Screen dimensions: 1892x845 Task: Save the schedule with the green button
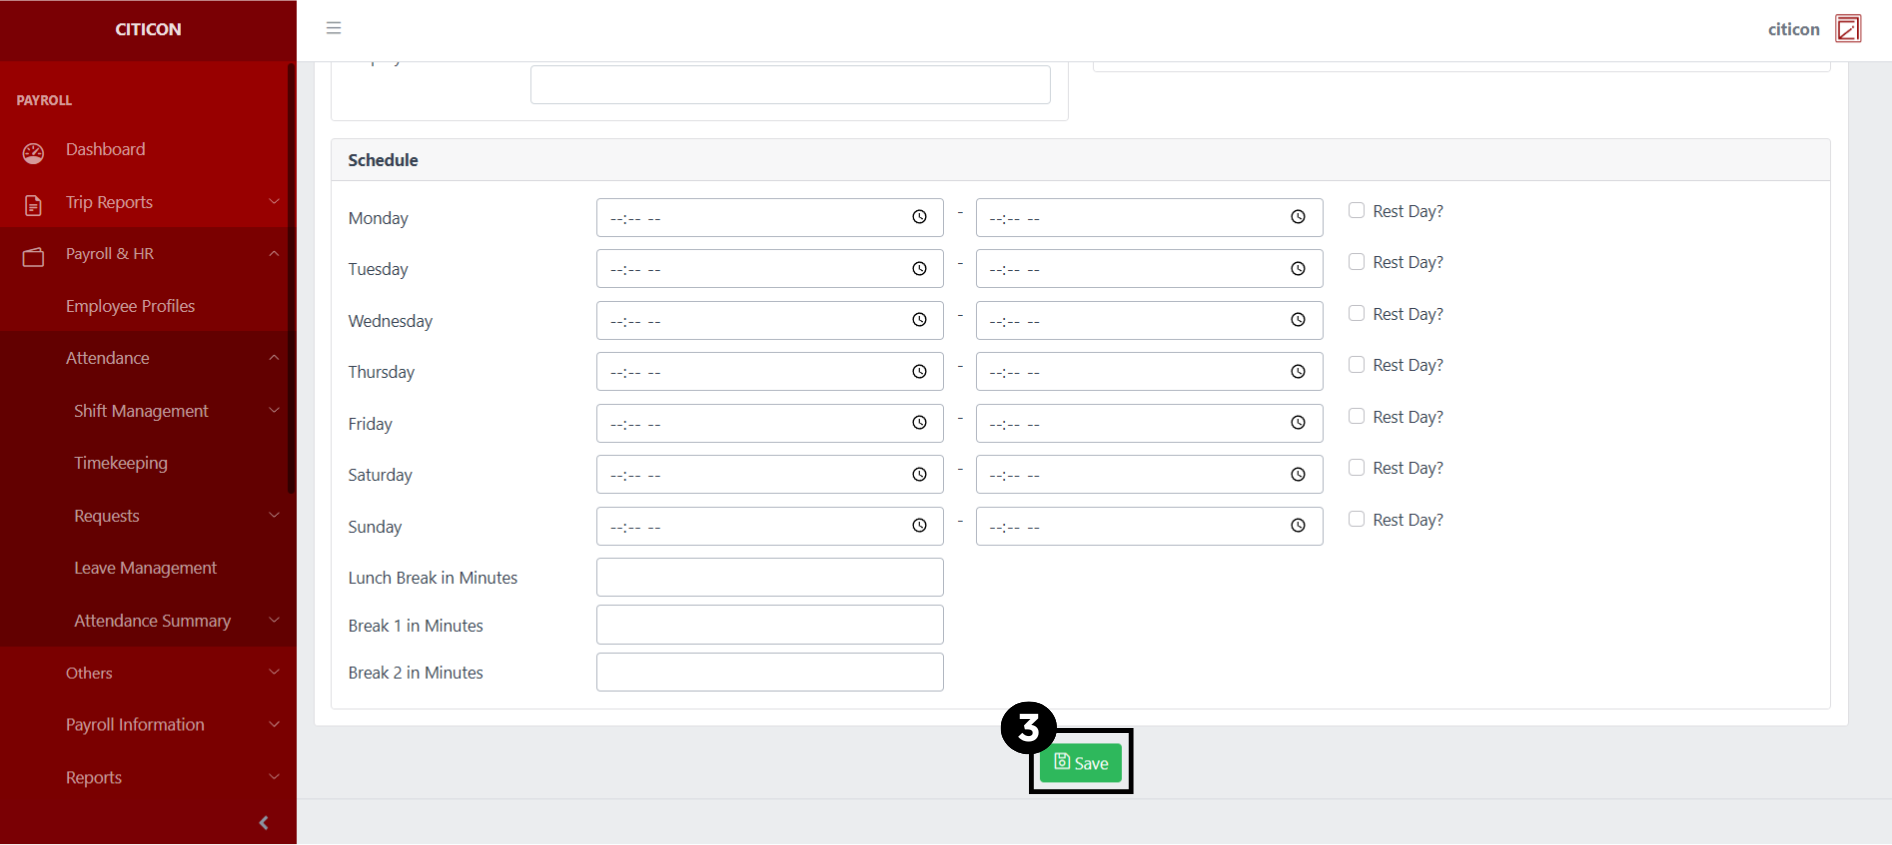click(1080, 763)
